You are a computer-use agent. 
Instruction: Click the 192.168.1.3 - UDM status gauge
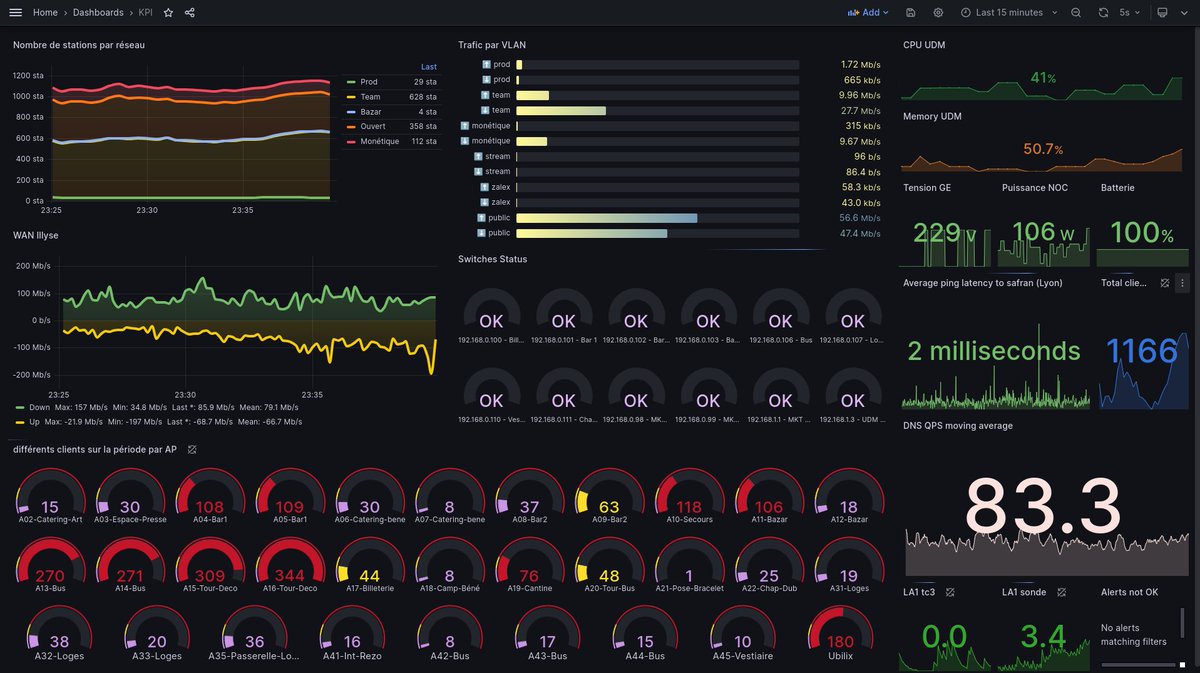(852, 395)
